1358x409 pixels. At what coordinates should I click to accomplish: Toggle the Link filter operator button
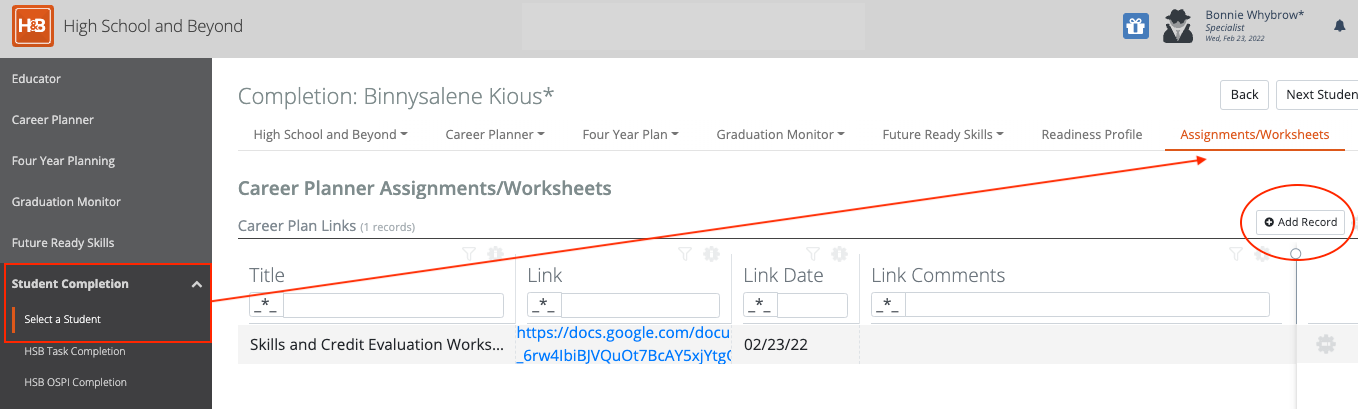[544, 305]
